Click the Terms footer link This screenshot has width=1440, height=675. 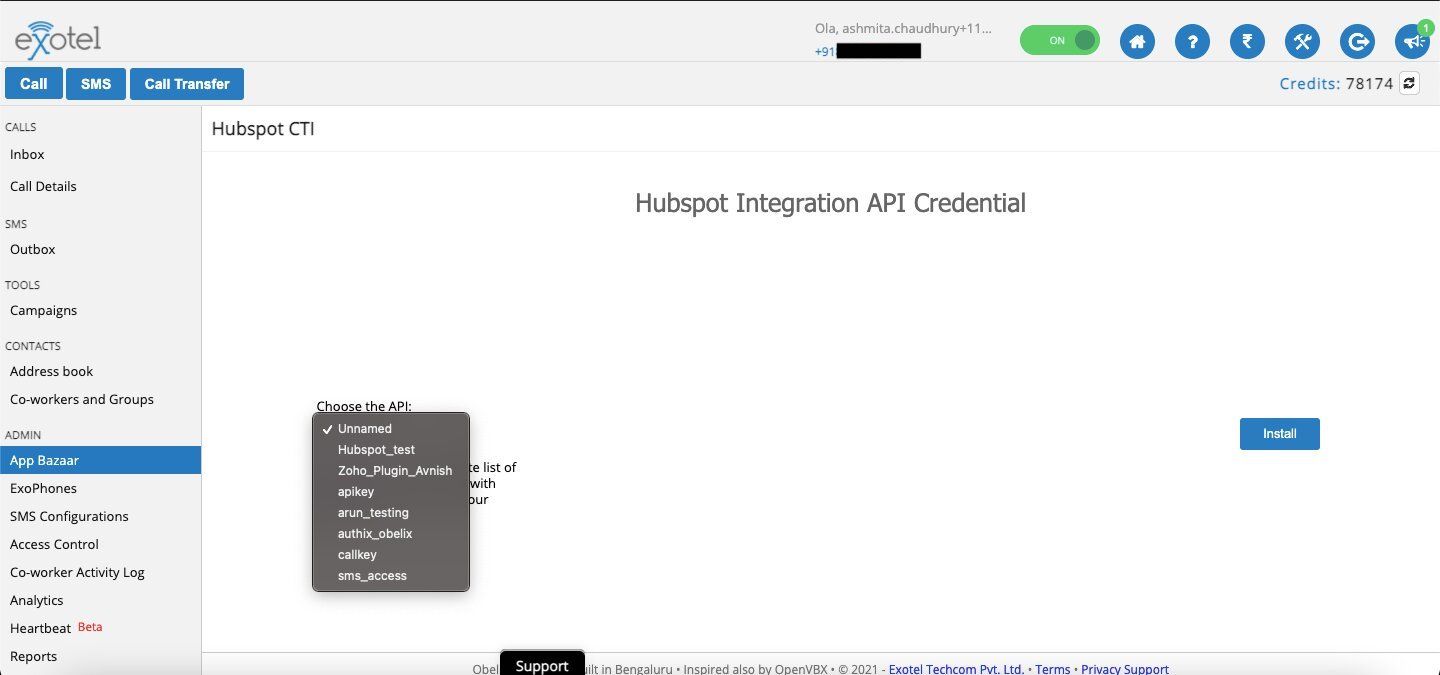[1052, 669]
